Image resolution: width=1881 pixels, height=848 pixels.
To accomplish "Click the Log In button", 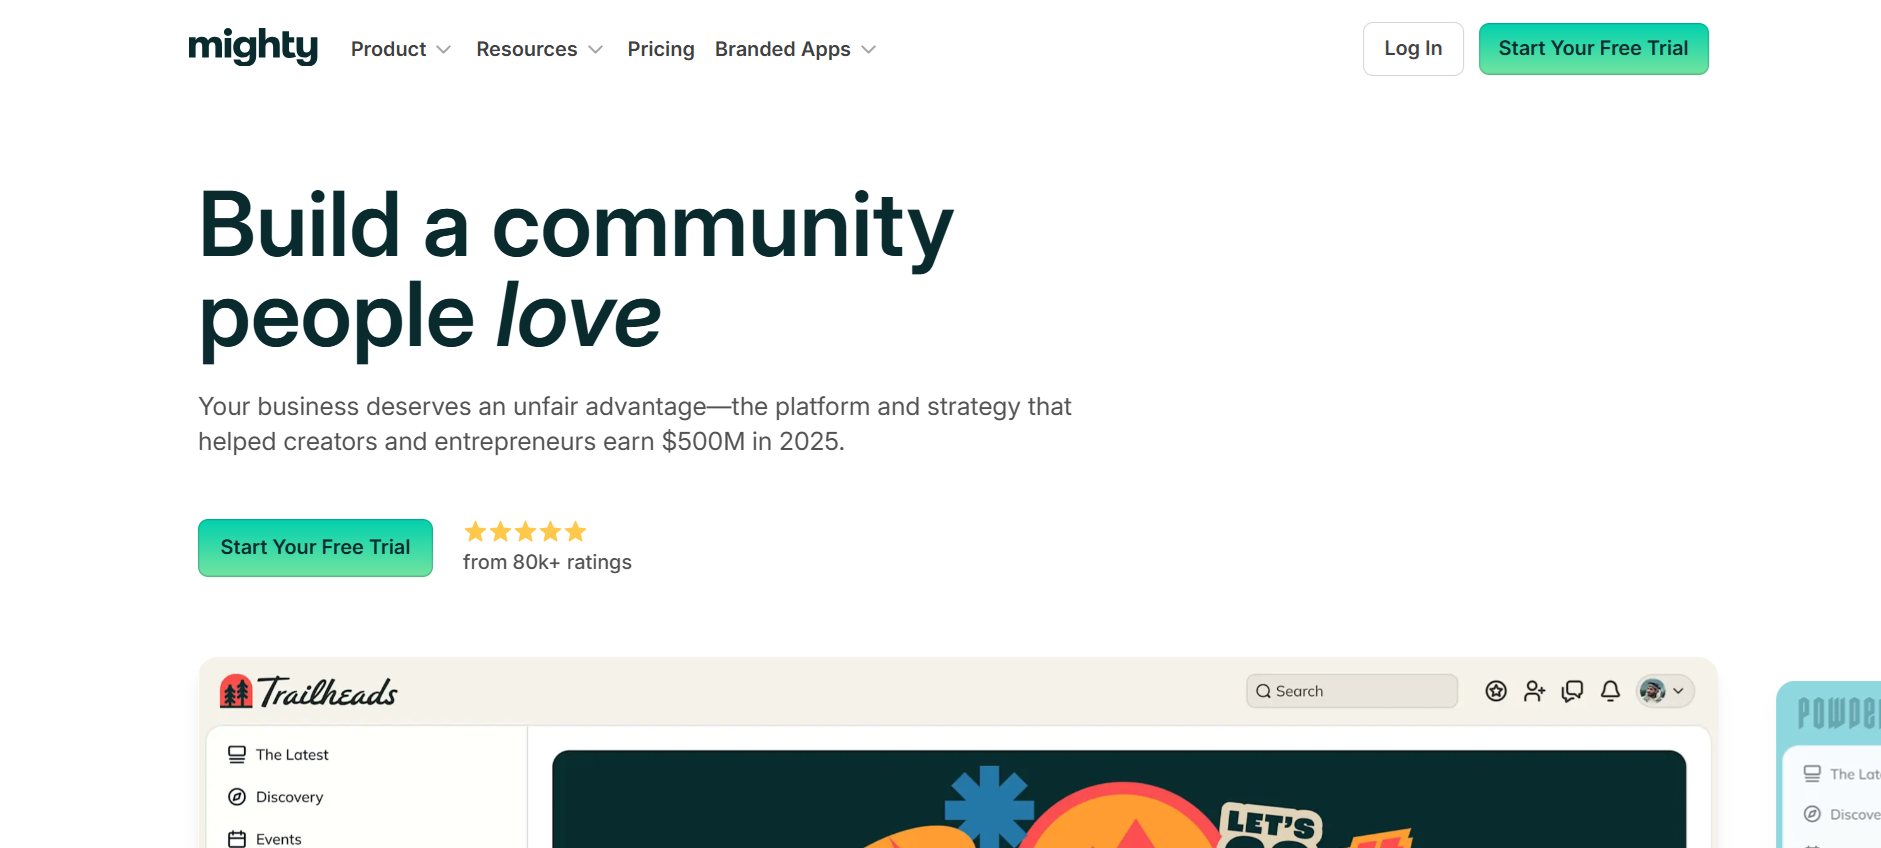I will 1413,49.
